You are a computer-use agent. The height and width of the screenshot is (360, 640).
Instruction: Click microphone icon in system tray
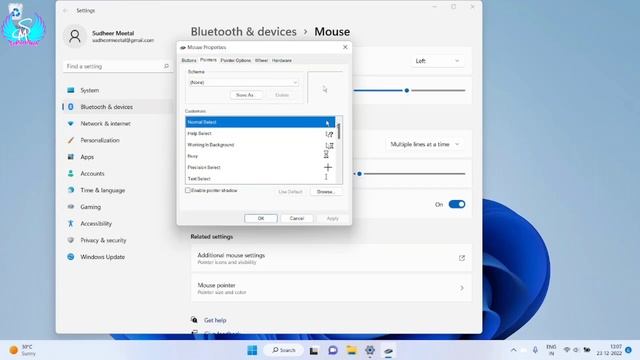tap(535, 350)
